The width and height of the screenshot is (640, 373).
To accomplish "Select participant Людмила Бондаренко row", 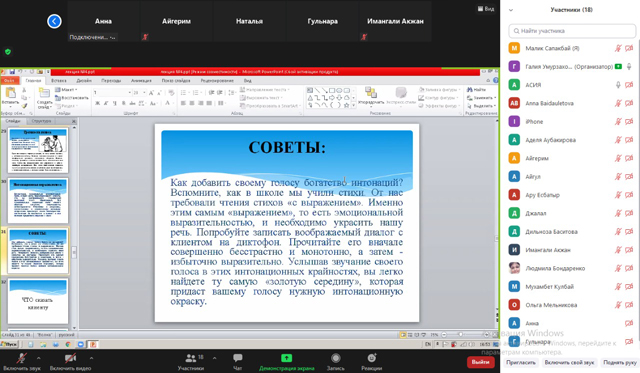I will pos(571,268).
